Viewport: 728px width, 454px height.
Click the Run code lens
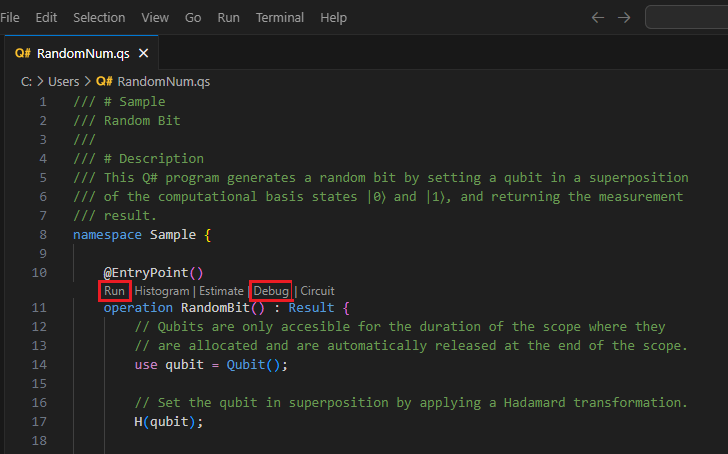[x=114, y=291]
